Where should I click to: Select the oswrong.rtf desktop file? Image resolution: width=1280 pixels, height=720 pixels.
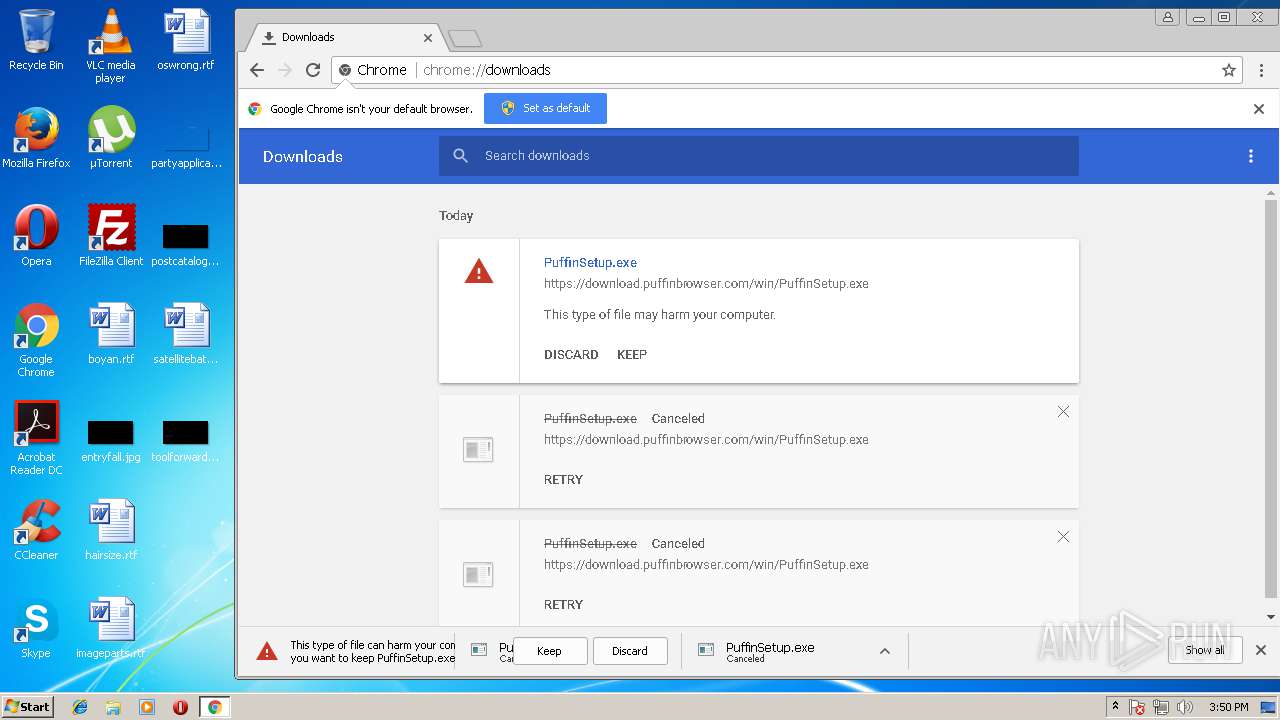[x=186, y=41]
